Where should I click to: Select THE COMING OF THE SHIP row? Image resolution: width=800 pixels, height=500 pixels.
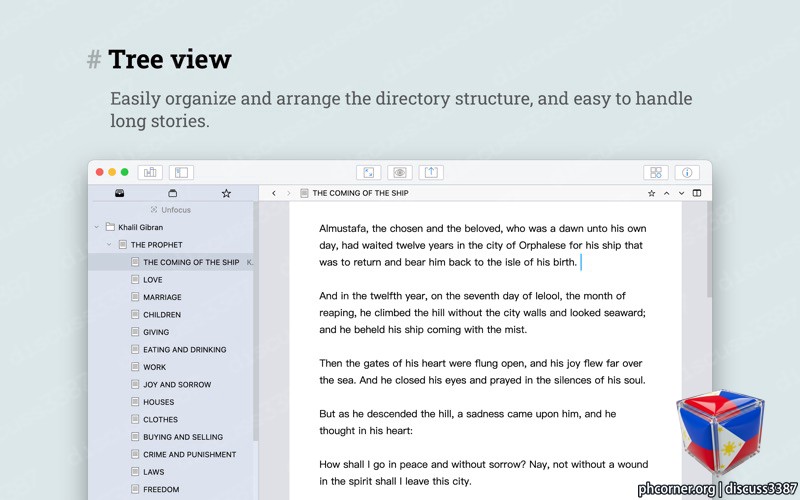point(171,262)
